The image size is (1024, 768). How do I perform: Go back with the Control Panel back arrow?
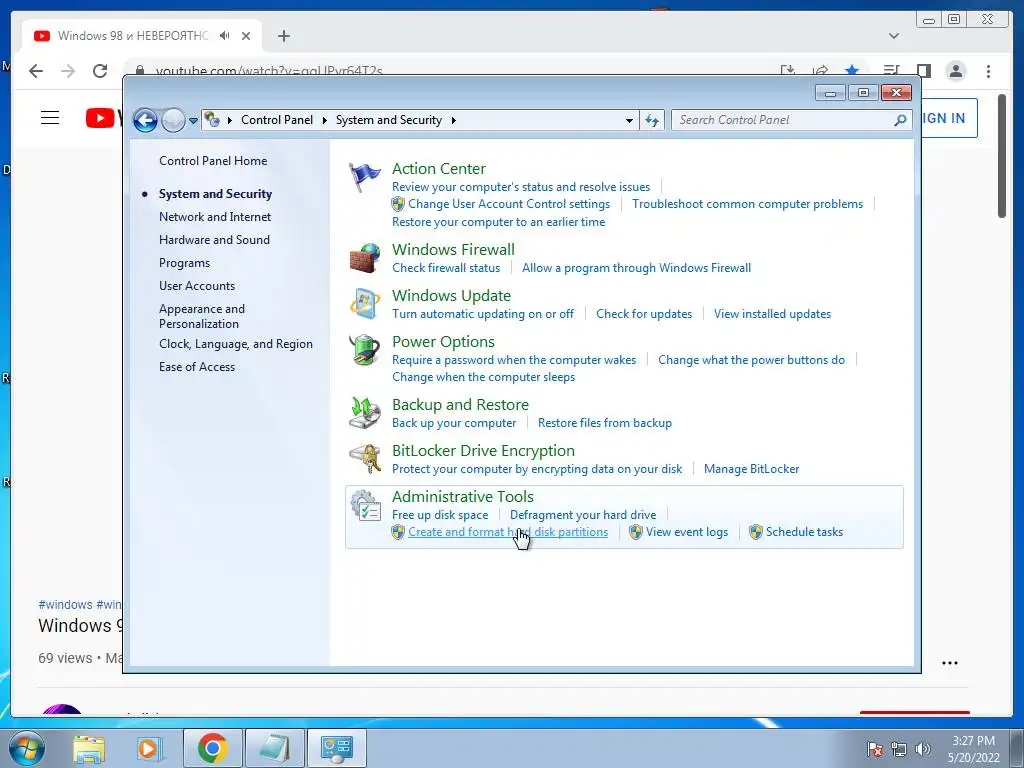(x=145, y=120)
